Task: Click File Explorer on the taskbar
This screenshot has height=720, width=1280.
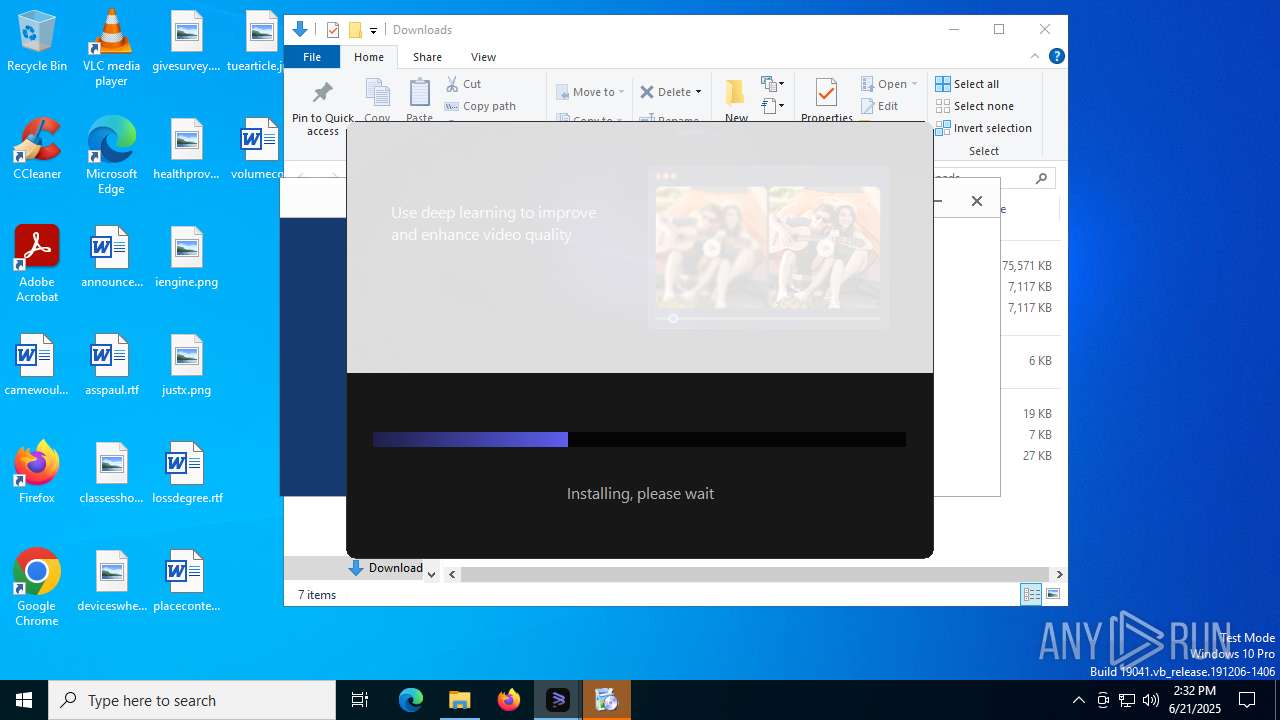Action: 459,700
